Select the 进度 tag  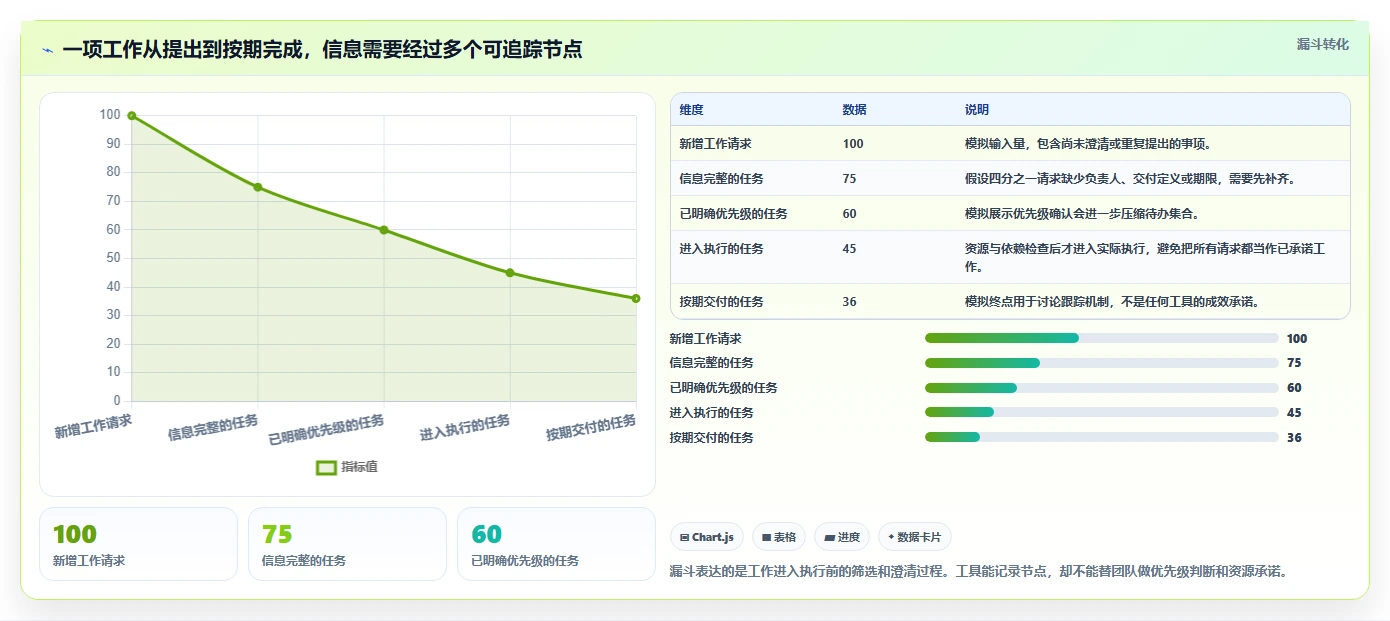[x=842, y=537]
